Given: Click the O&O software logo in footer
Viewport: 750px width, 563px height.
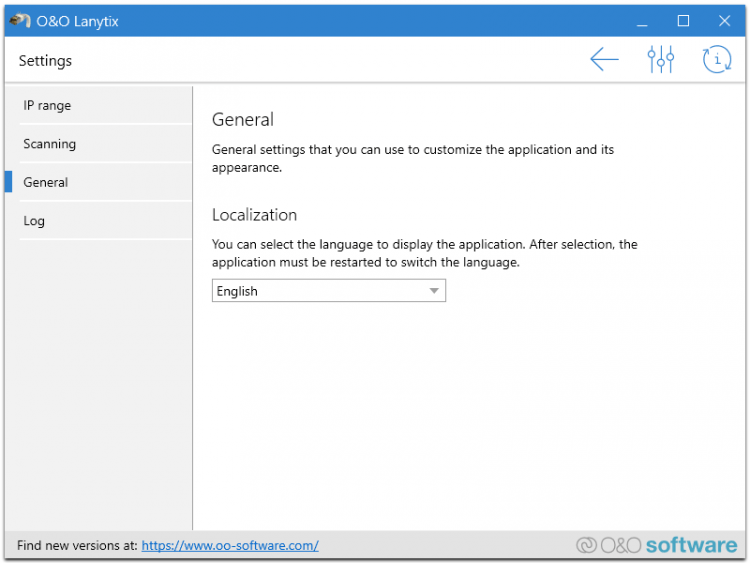Looking at the screenshot, I should [657, 545].
